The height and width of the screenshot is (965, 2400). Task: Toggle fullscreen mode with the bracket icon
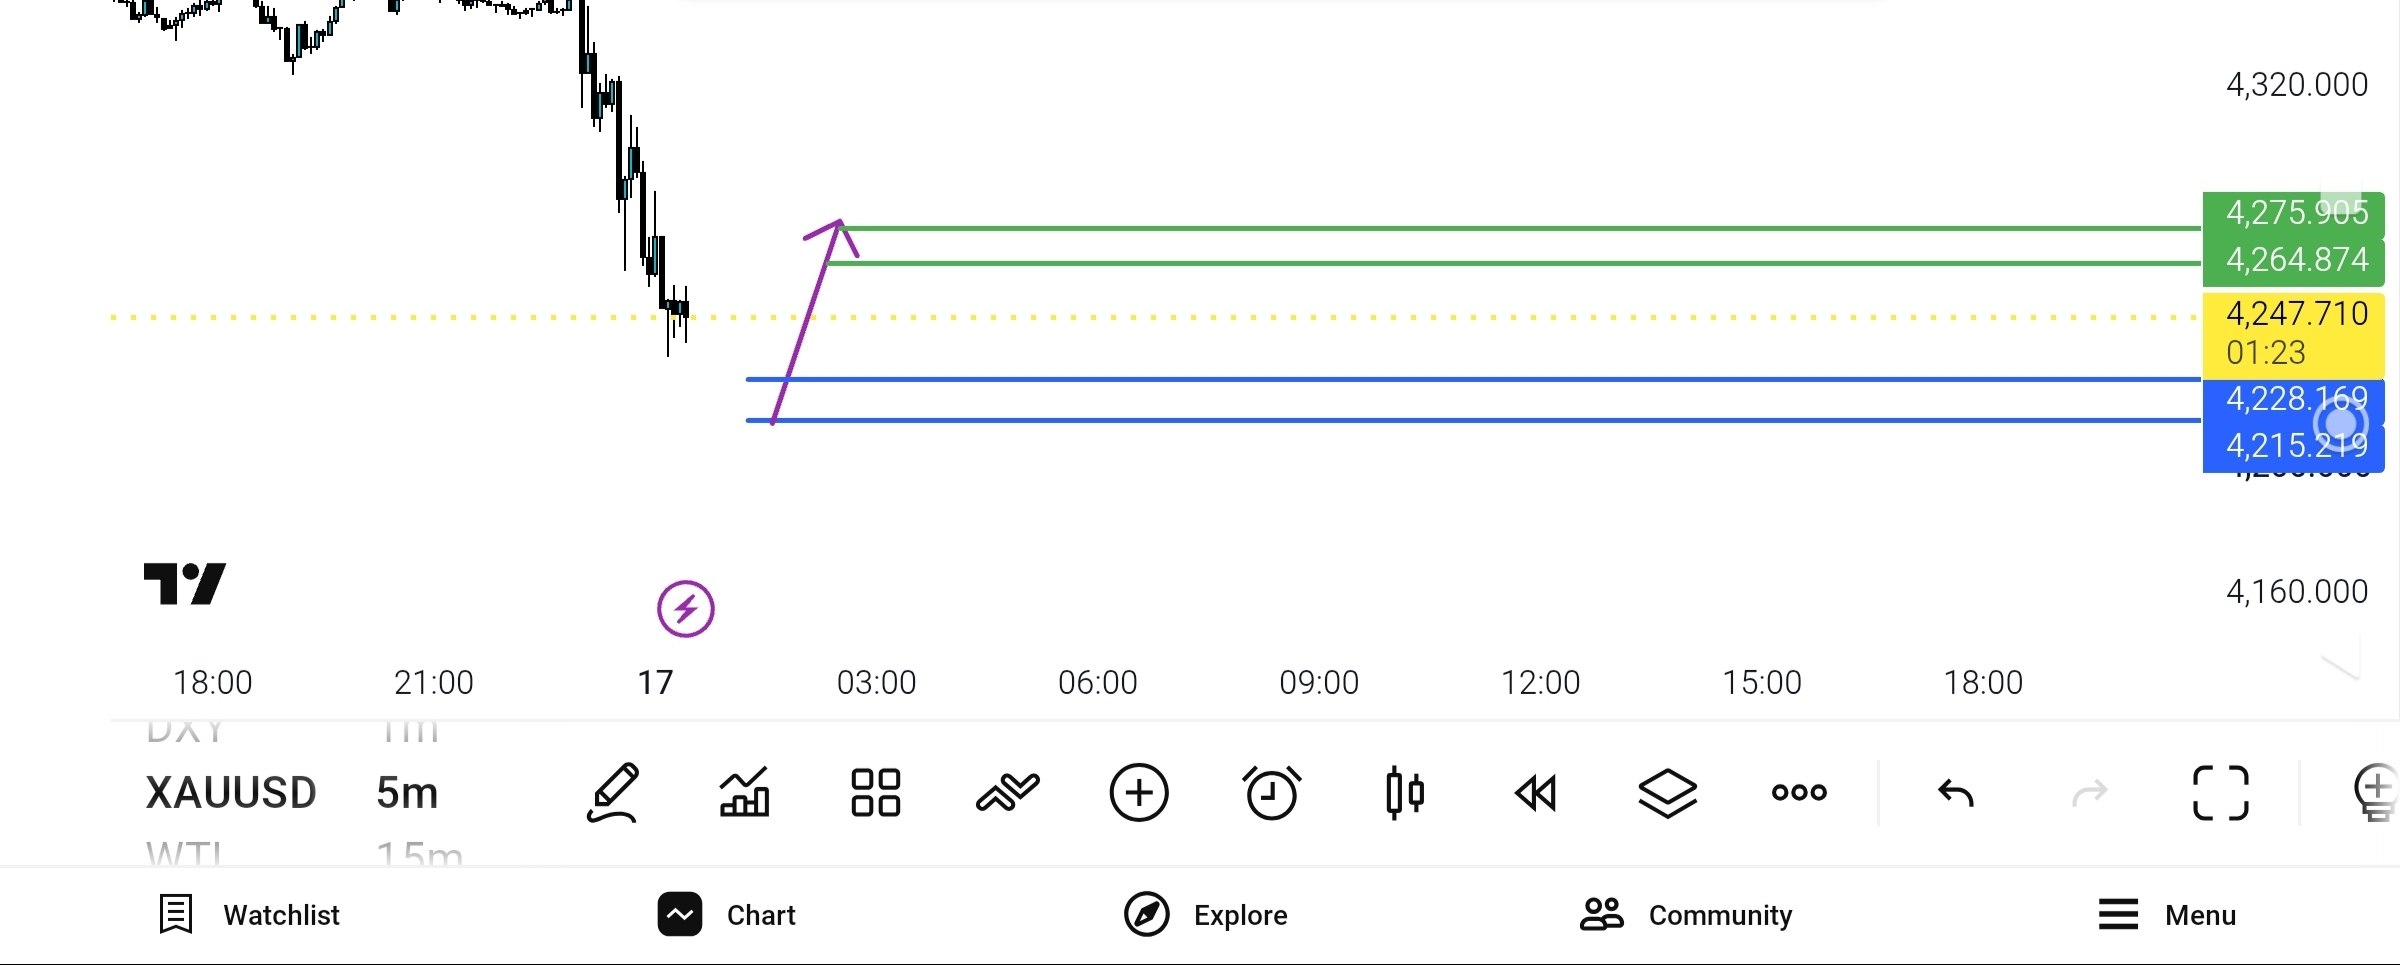click(2221, 793)
